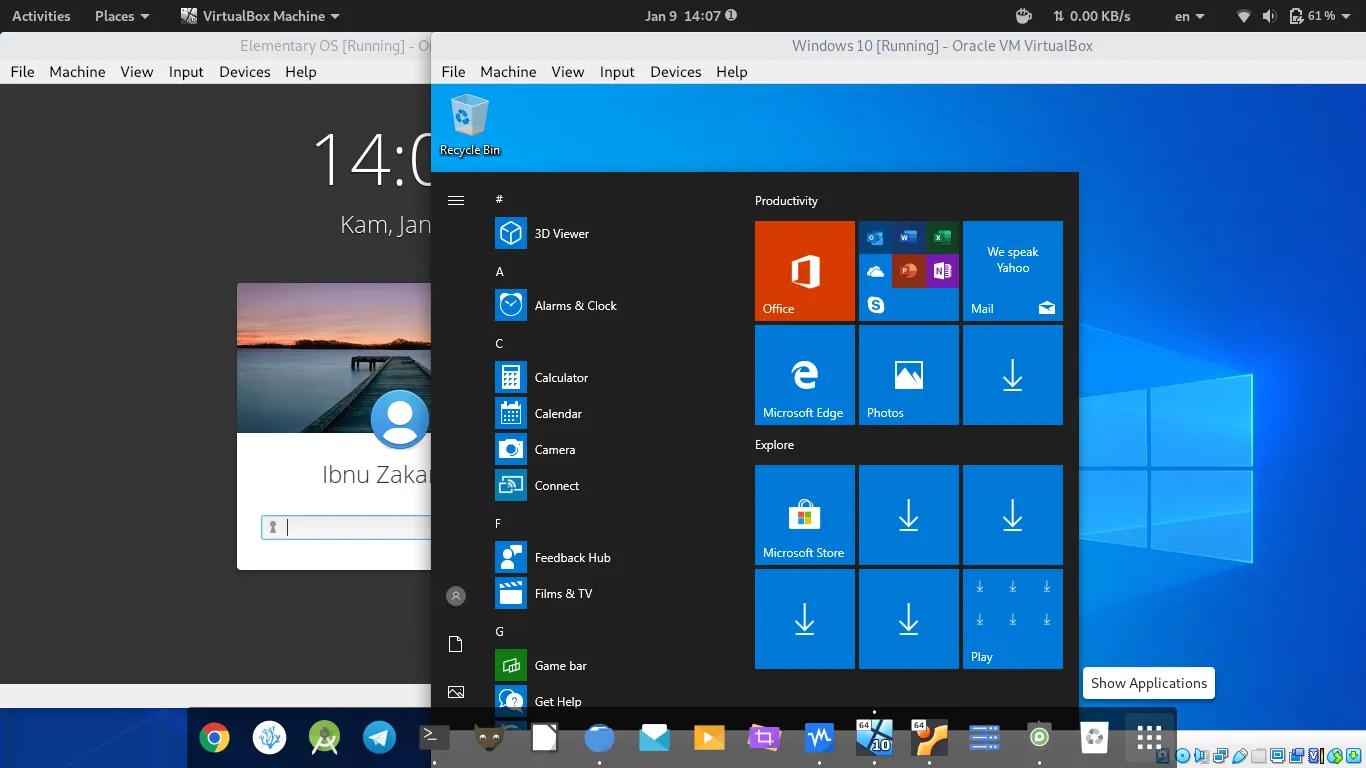1366x768 pixels.
Task: Open the Play folder tile
Action: pos(1013,619)
